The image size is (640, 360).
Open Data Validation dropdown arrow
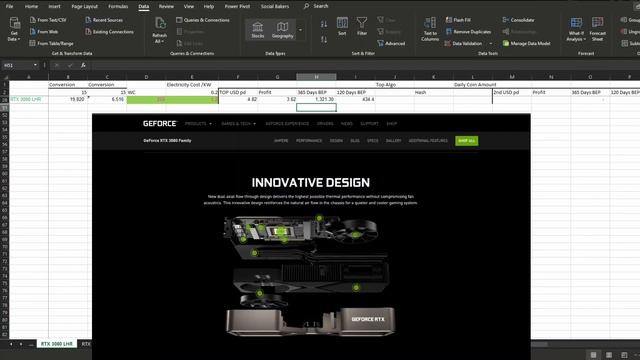pos(491,43)
